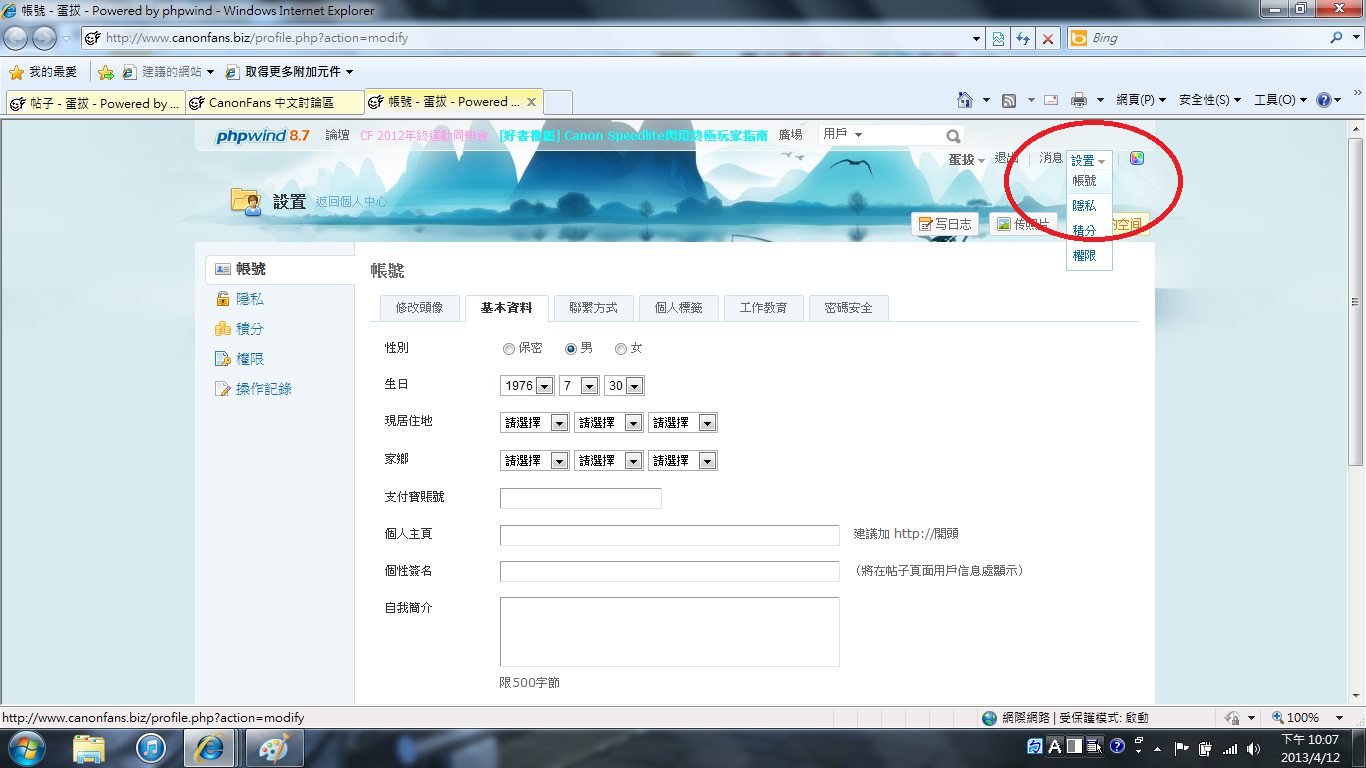Click the Windows Start orb
Screen dimensions: 1366x768
(x=26, y=747)
